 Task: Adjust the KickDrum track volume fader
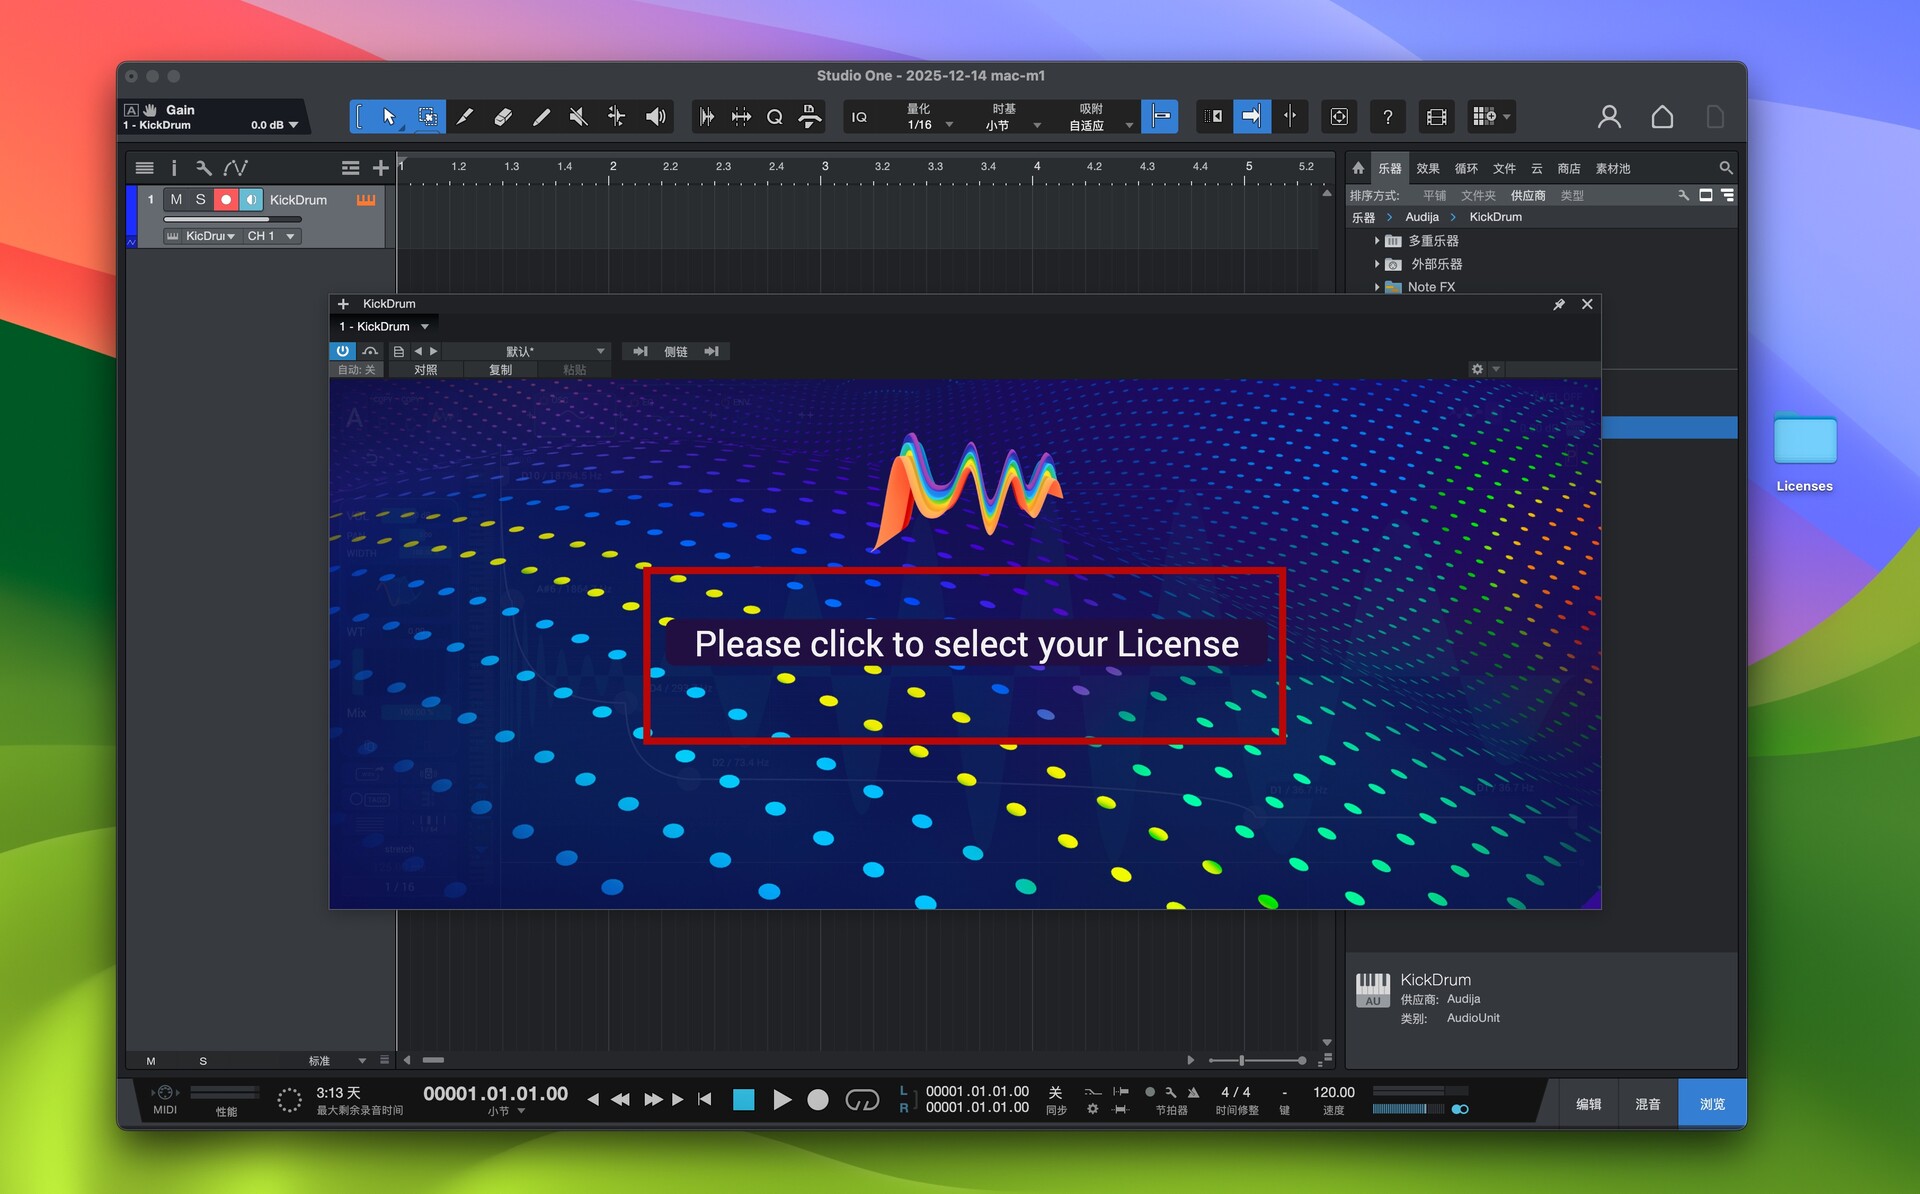click(x=217, y=219)
